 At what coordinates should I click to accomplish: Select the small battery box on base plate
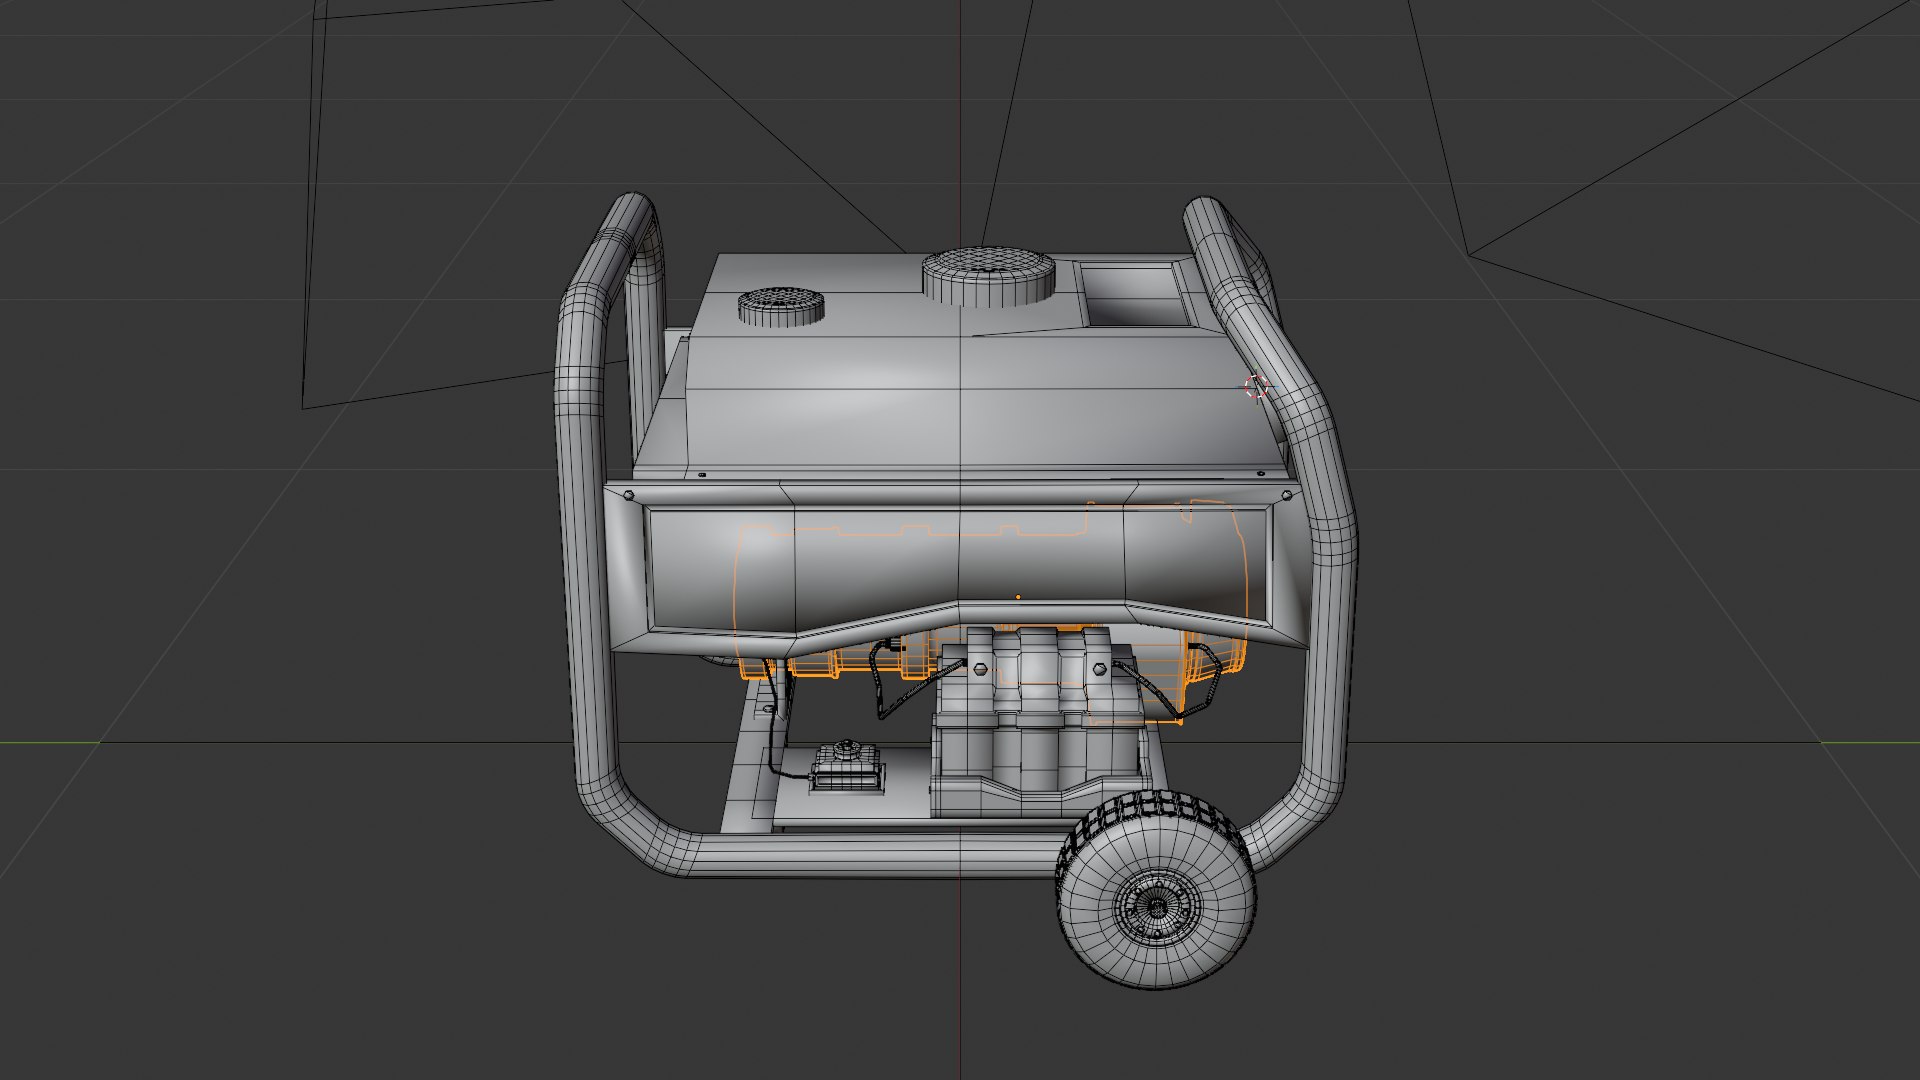[x=846, y=768]
